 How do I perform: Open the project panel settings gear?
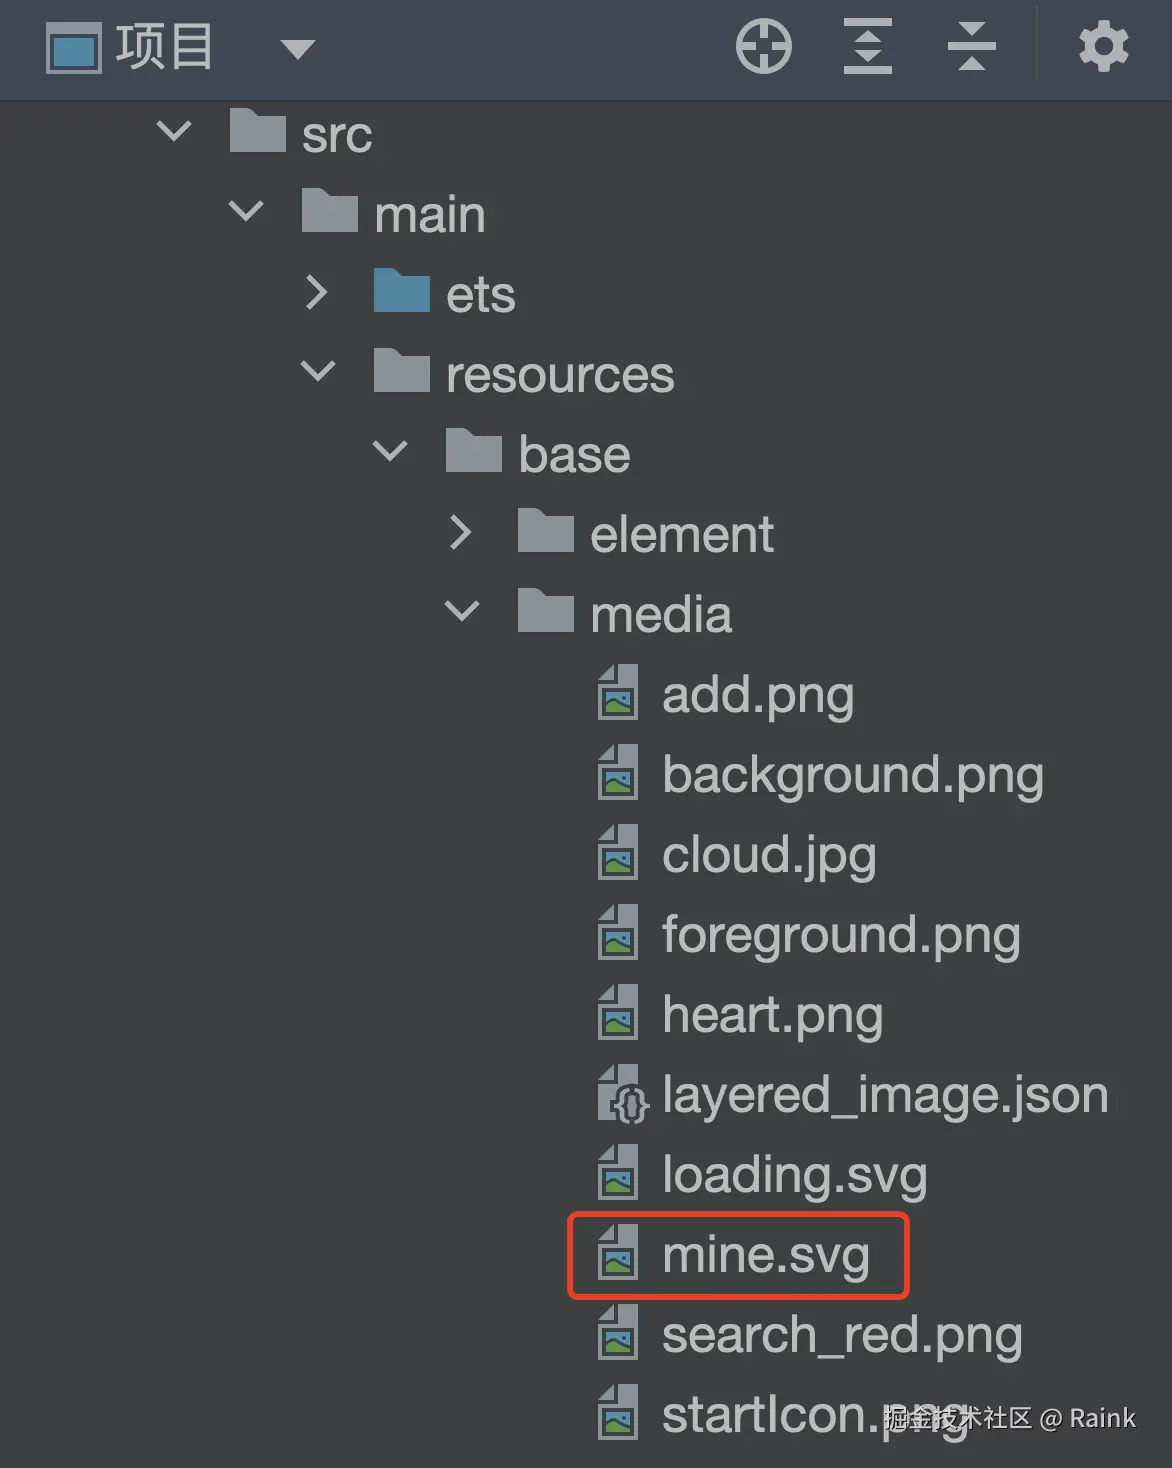pos(1103,47)
